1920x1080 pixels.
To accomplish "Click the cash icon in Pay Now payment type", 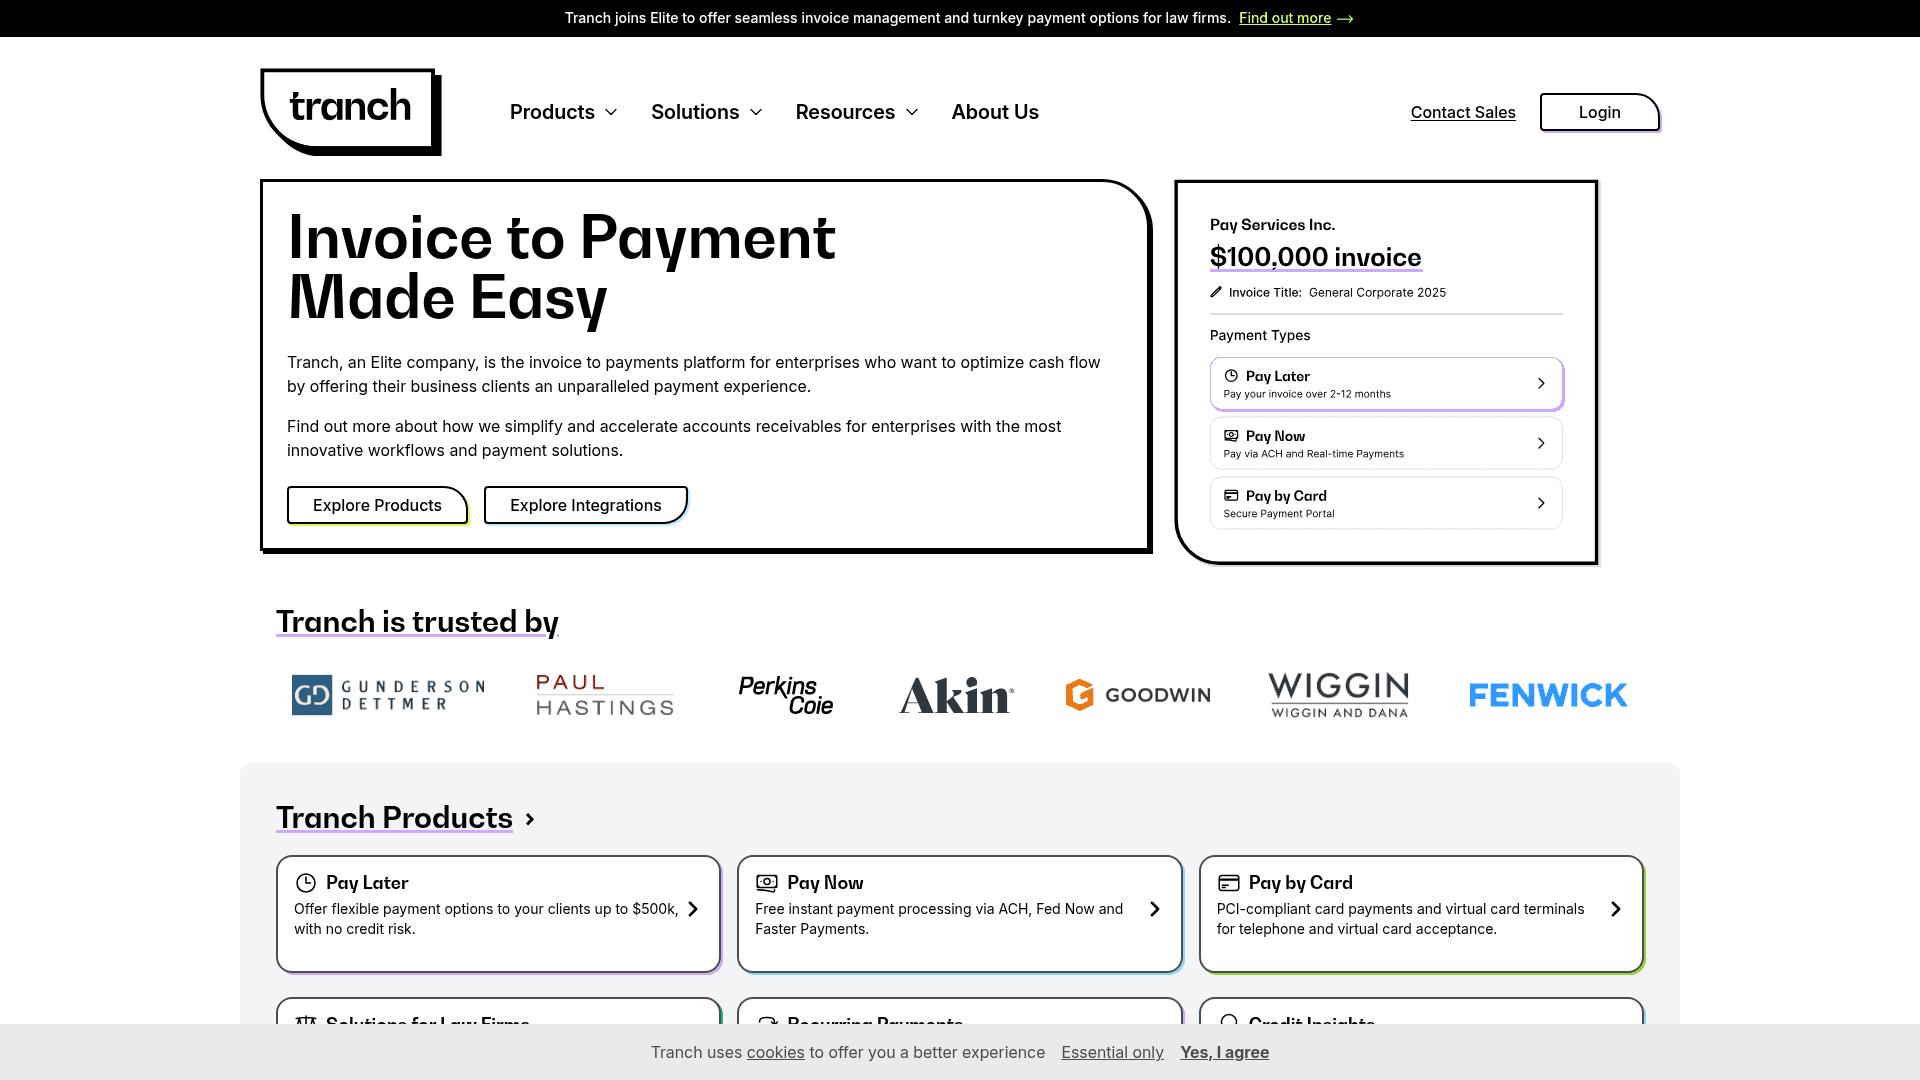I will [1231, 436].
